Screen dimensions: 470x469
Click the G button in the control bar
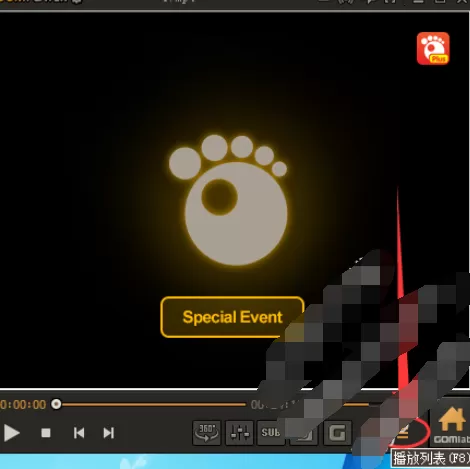337,433
